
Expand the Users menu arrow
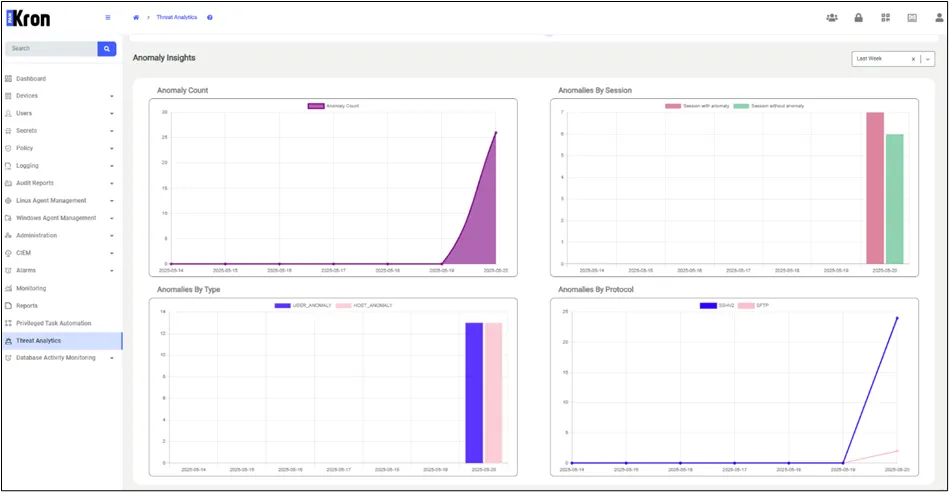(x=112, y=114)
